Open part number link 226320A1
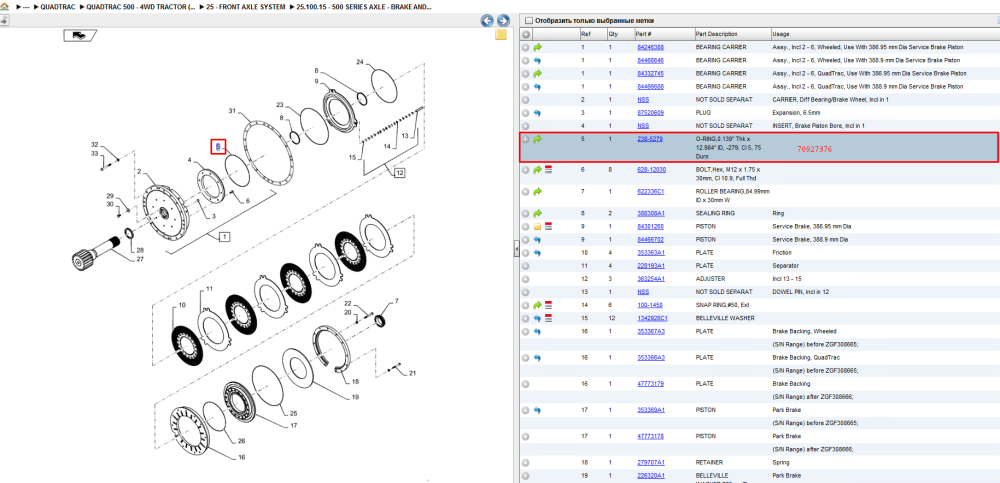The image size is (1000, 483). pos(651,476)
